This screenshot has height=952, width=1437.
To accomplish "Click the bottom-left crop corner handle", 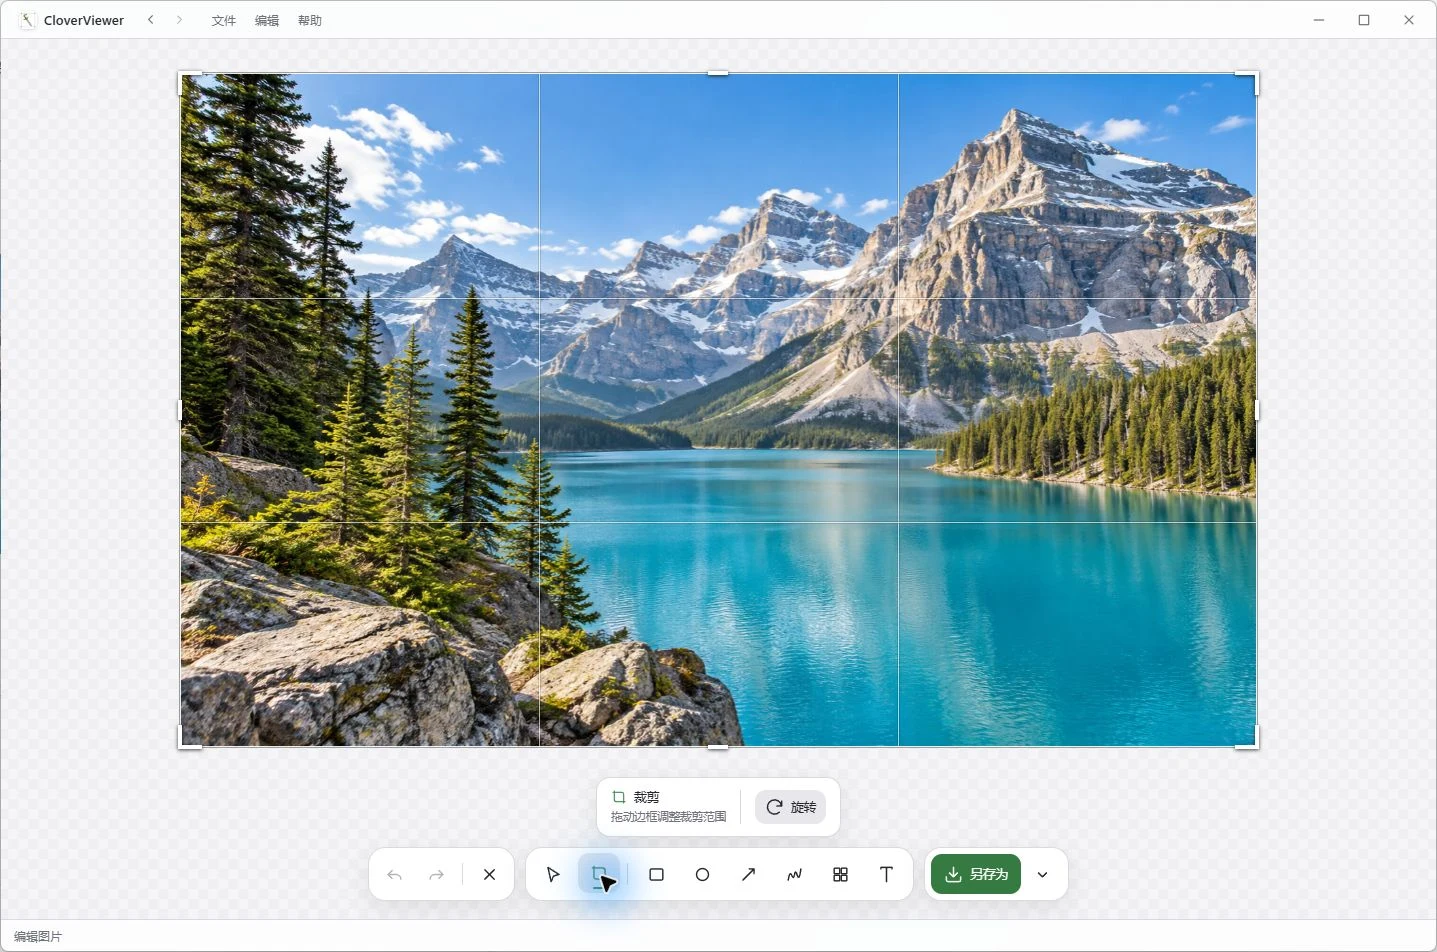I will [x=185, y=741].
